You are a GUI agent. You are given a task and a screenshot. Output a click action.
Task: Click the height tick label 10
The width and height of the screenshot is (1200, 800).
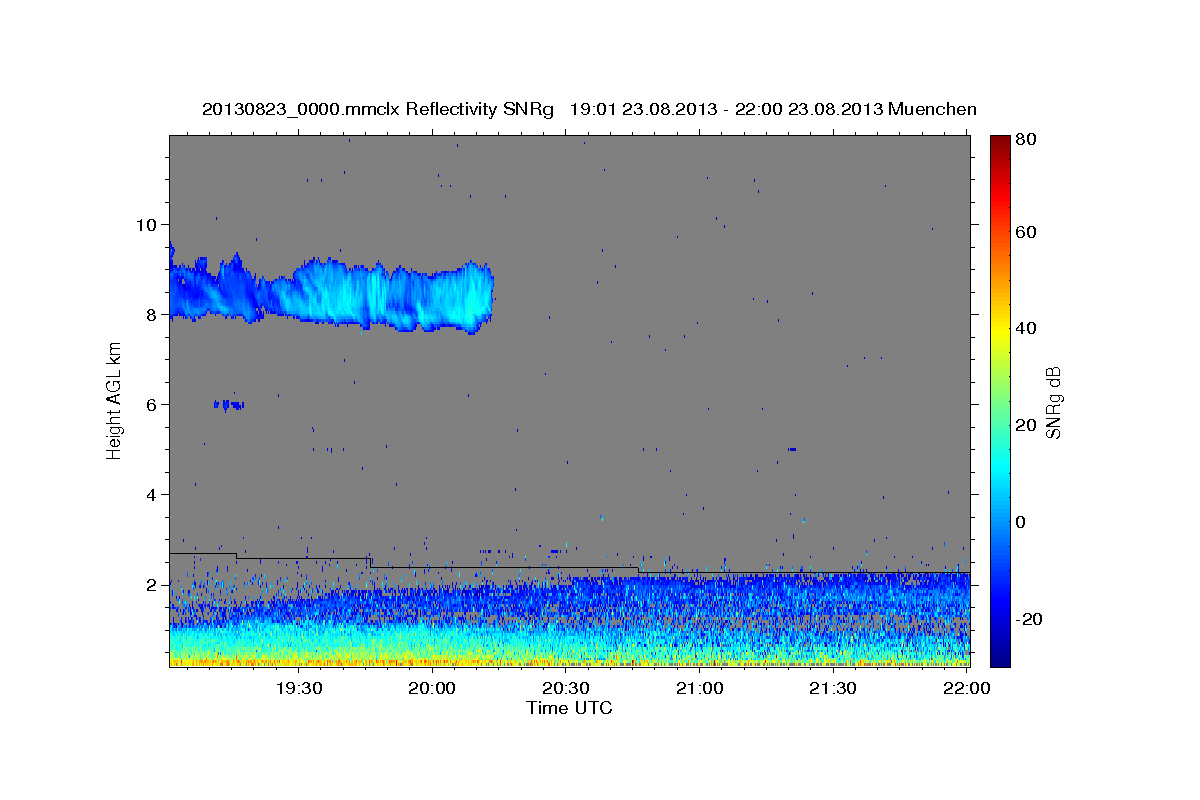coord(147,224)
